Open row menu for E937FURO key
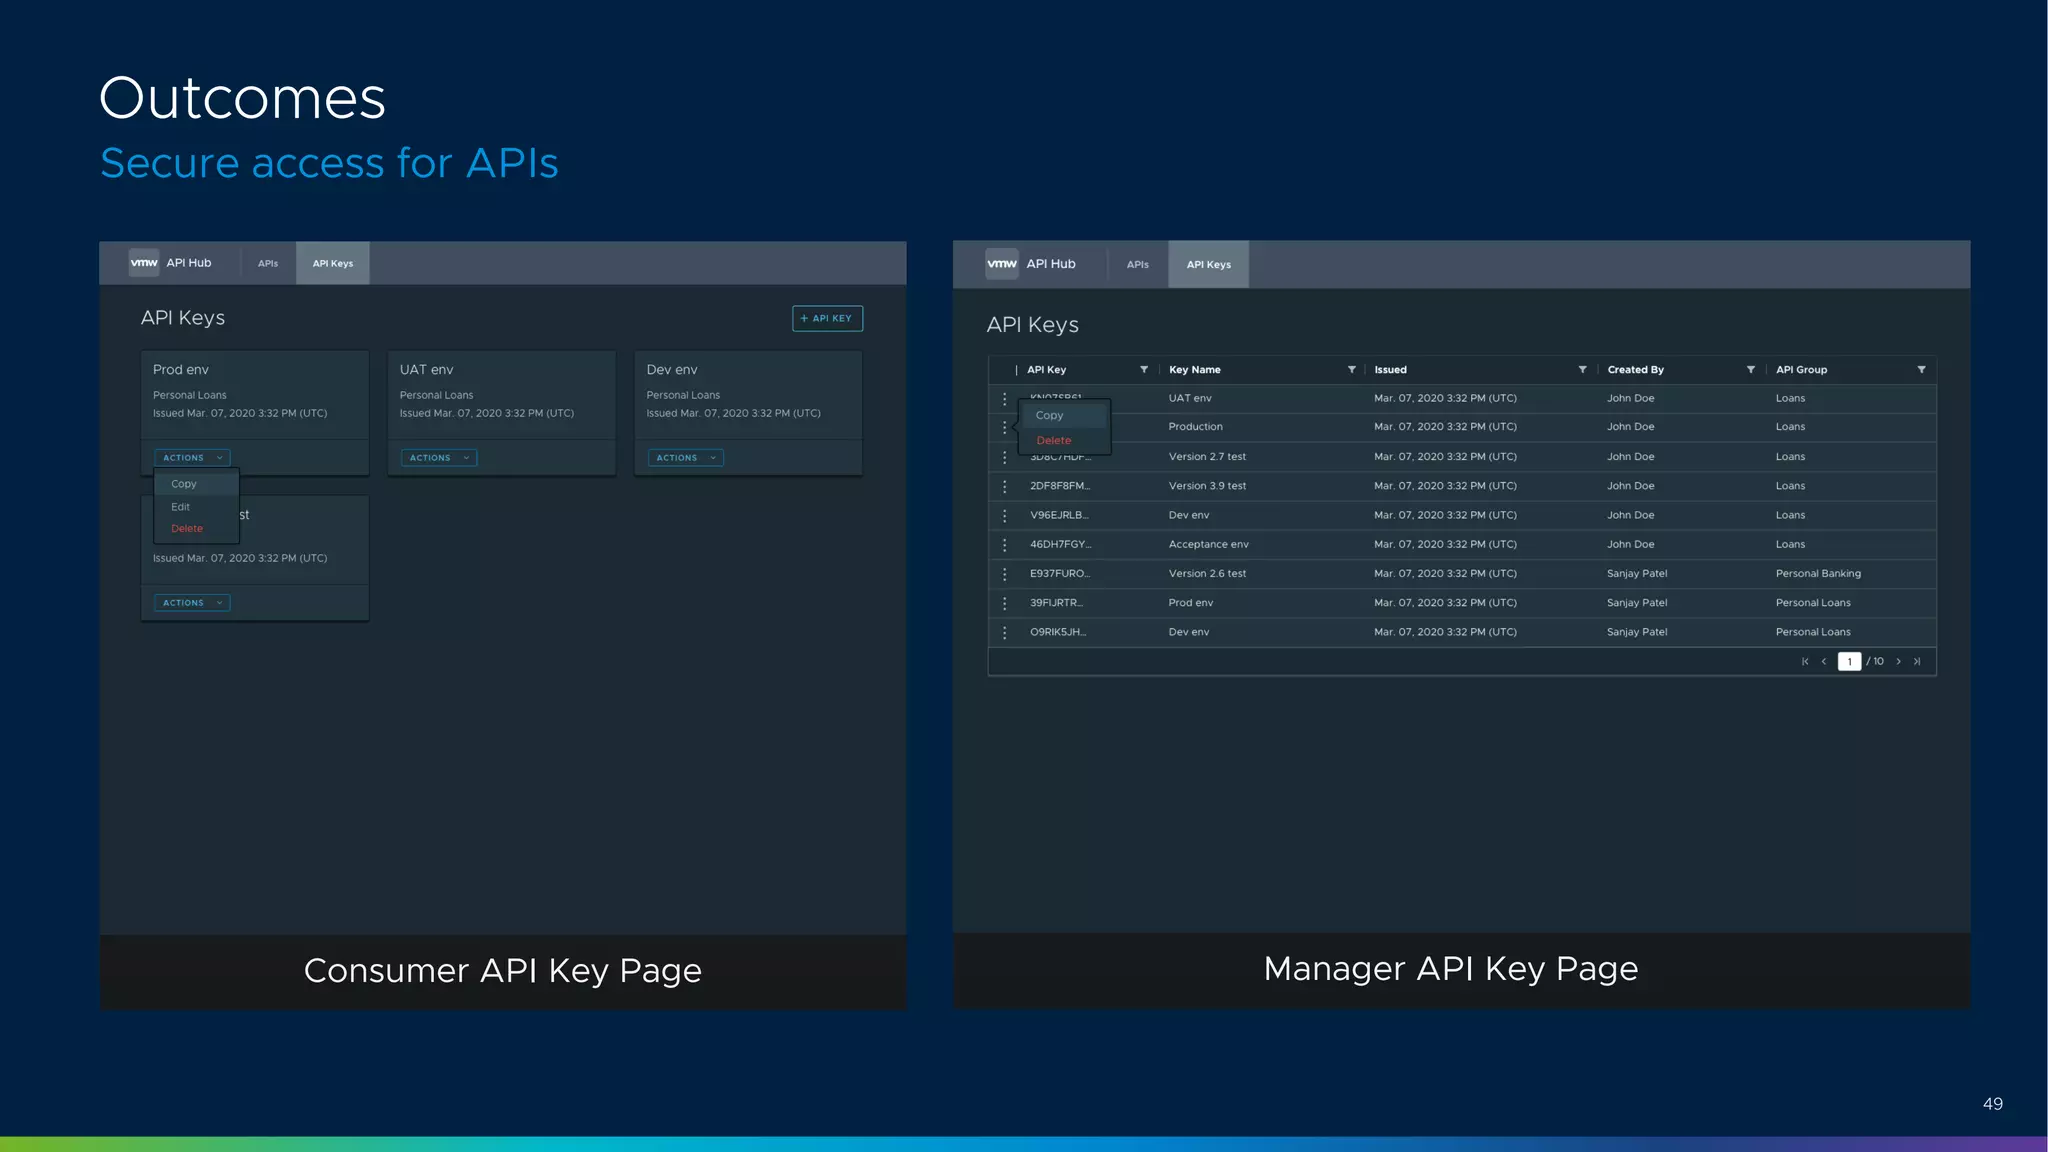 click(1005, 574)
